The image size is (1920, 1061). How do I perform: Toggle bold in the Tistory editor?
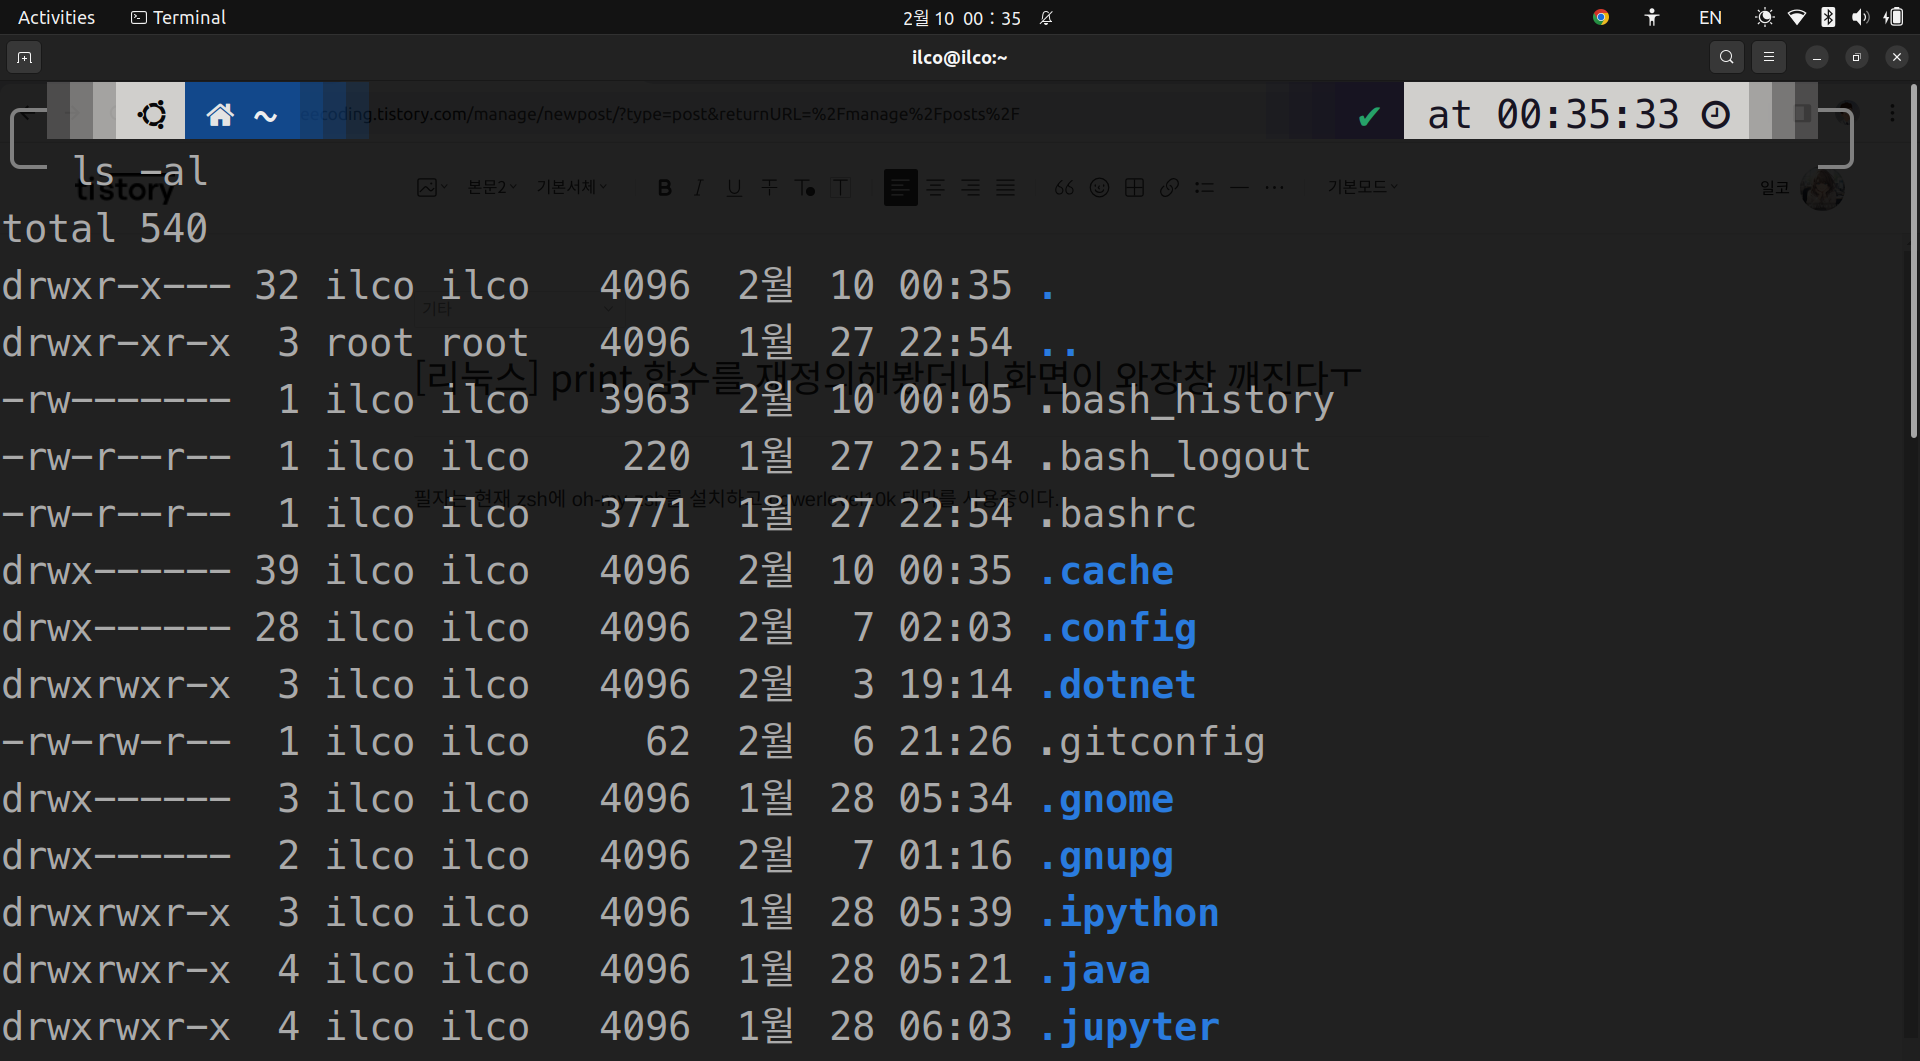664,187
